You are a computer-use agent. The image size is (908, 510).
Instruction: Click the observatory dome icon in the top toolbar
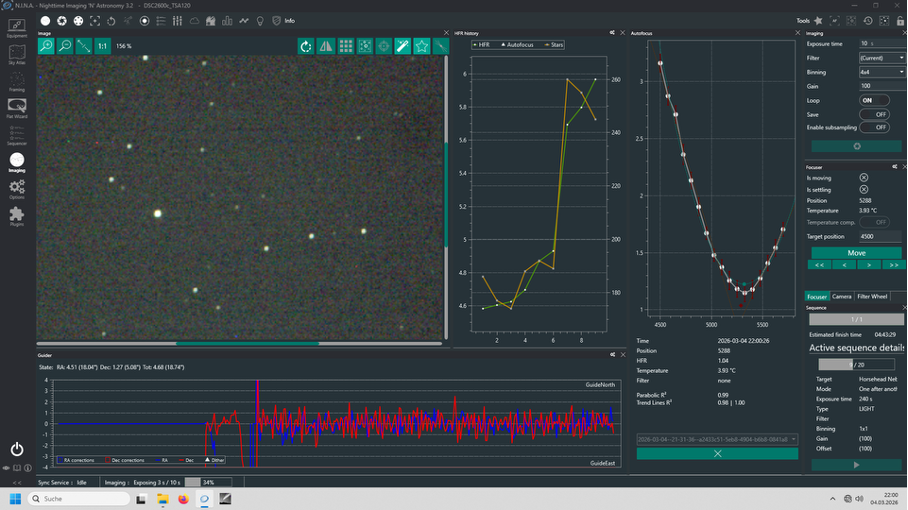tap(211, 21)
